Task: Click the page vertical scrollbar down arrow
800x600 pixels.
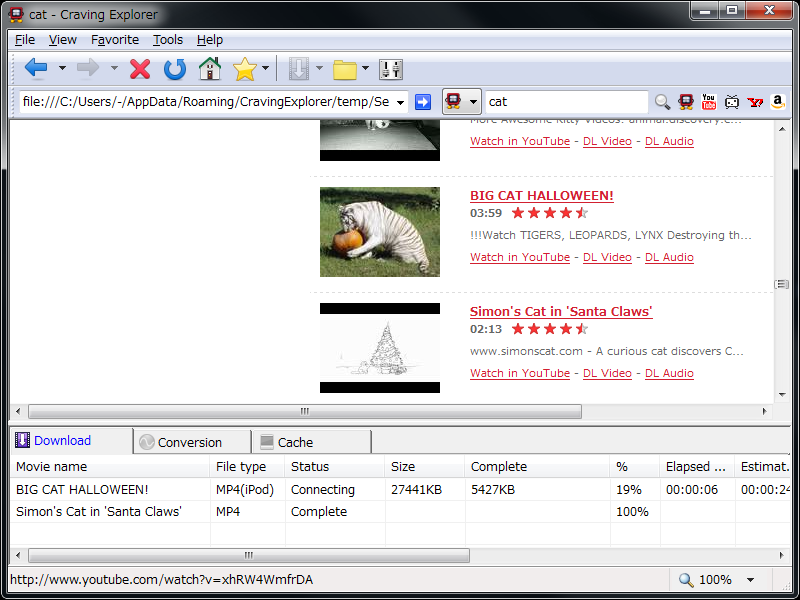Action: point(782,395)
